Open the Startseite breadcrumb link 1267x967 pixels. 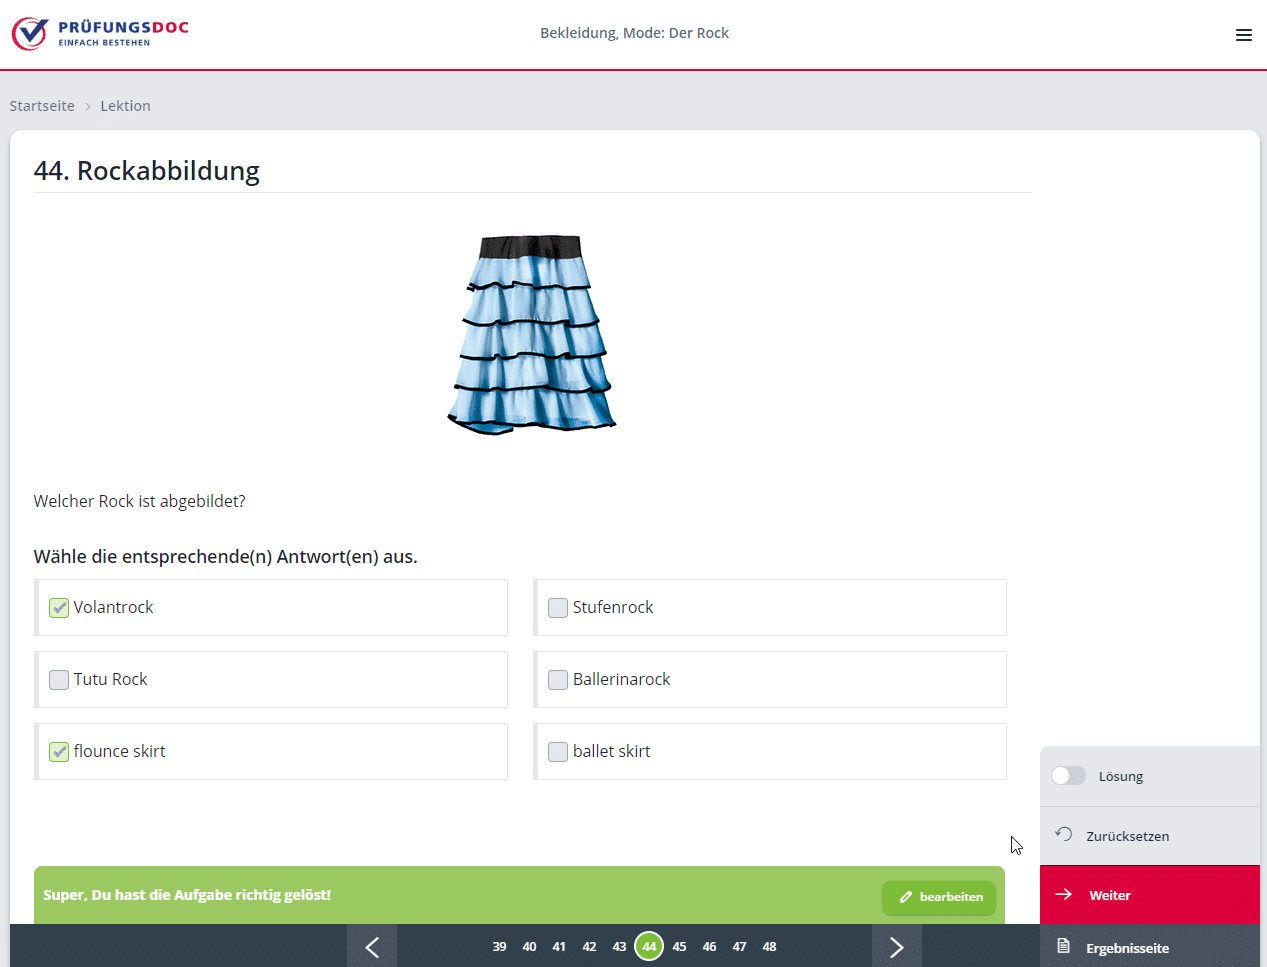[x=42, y=106]
